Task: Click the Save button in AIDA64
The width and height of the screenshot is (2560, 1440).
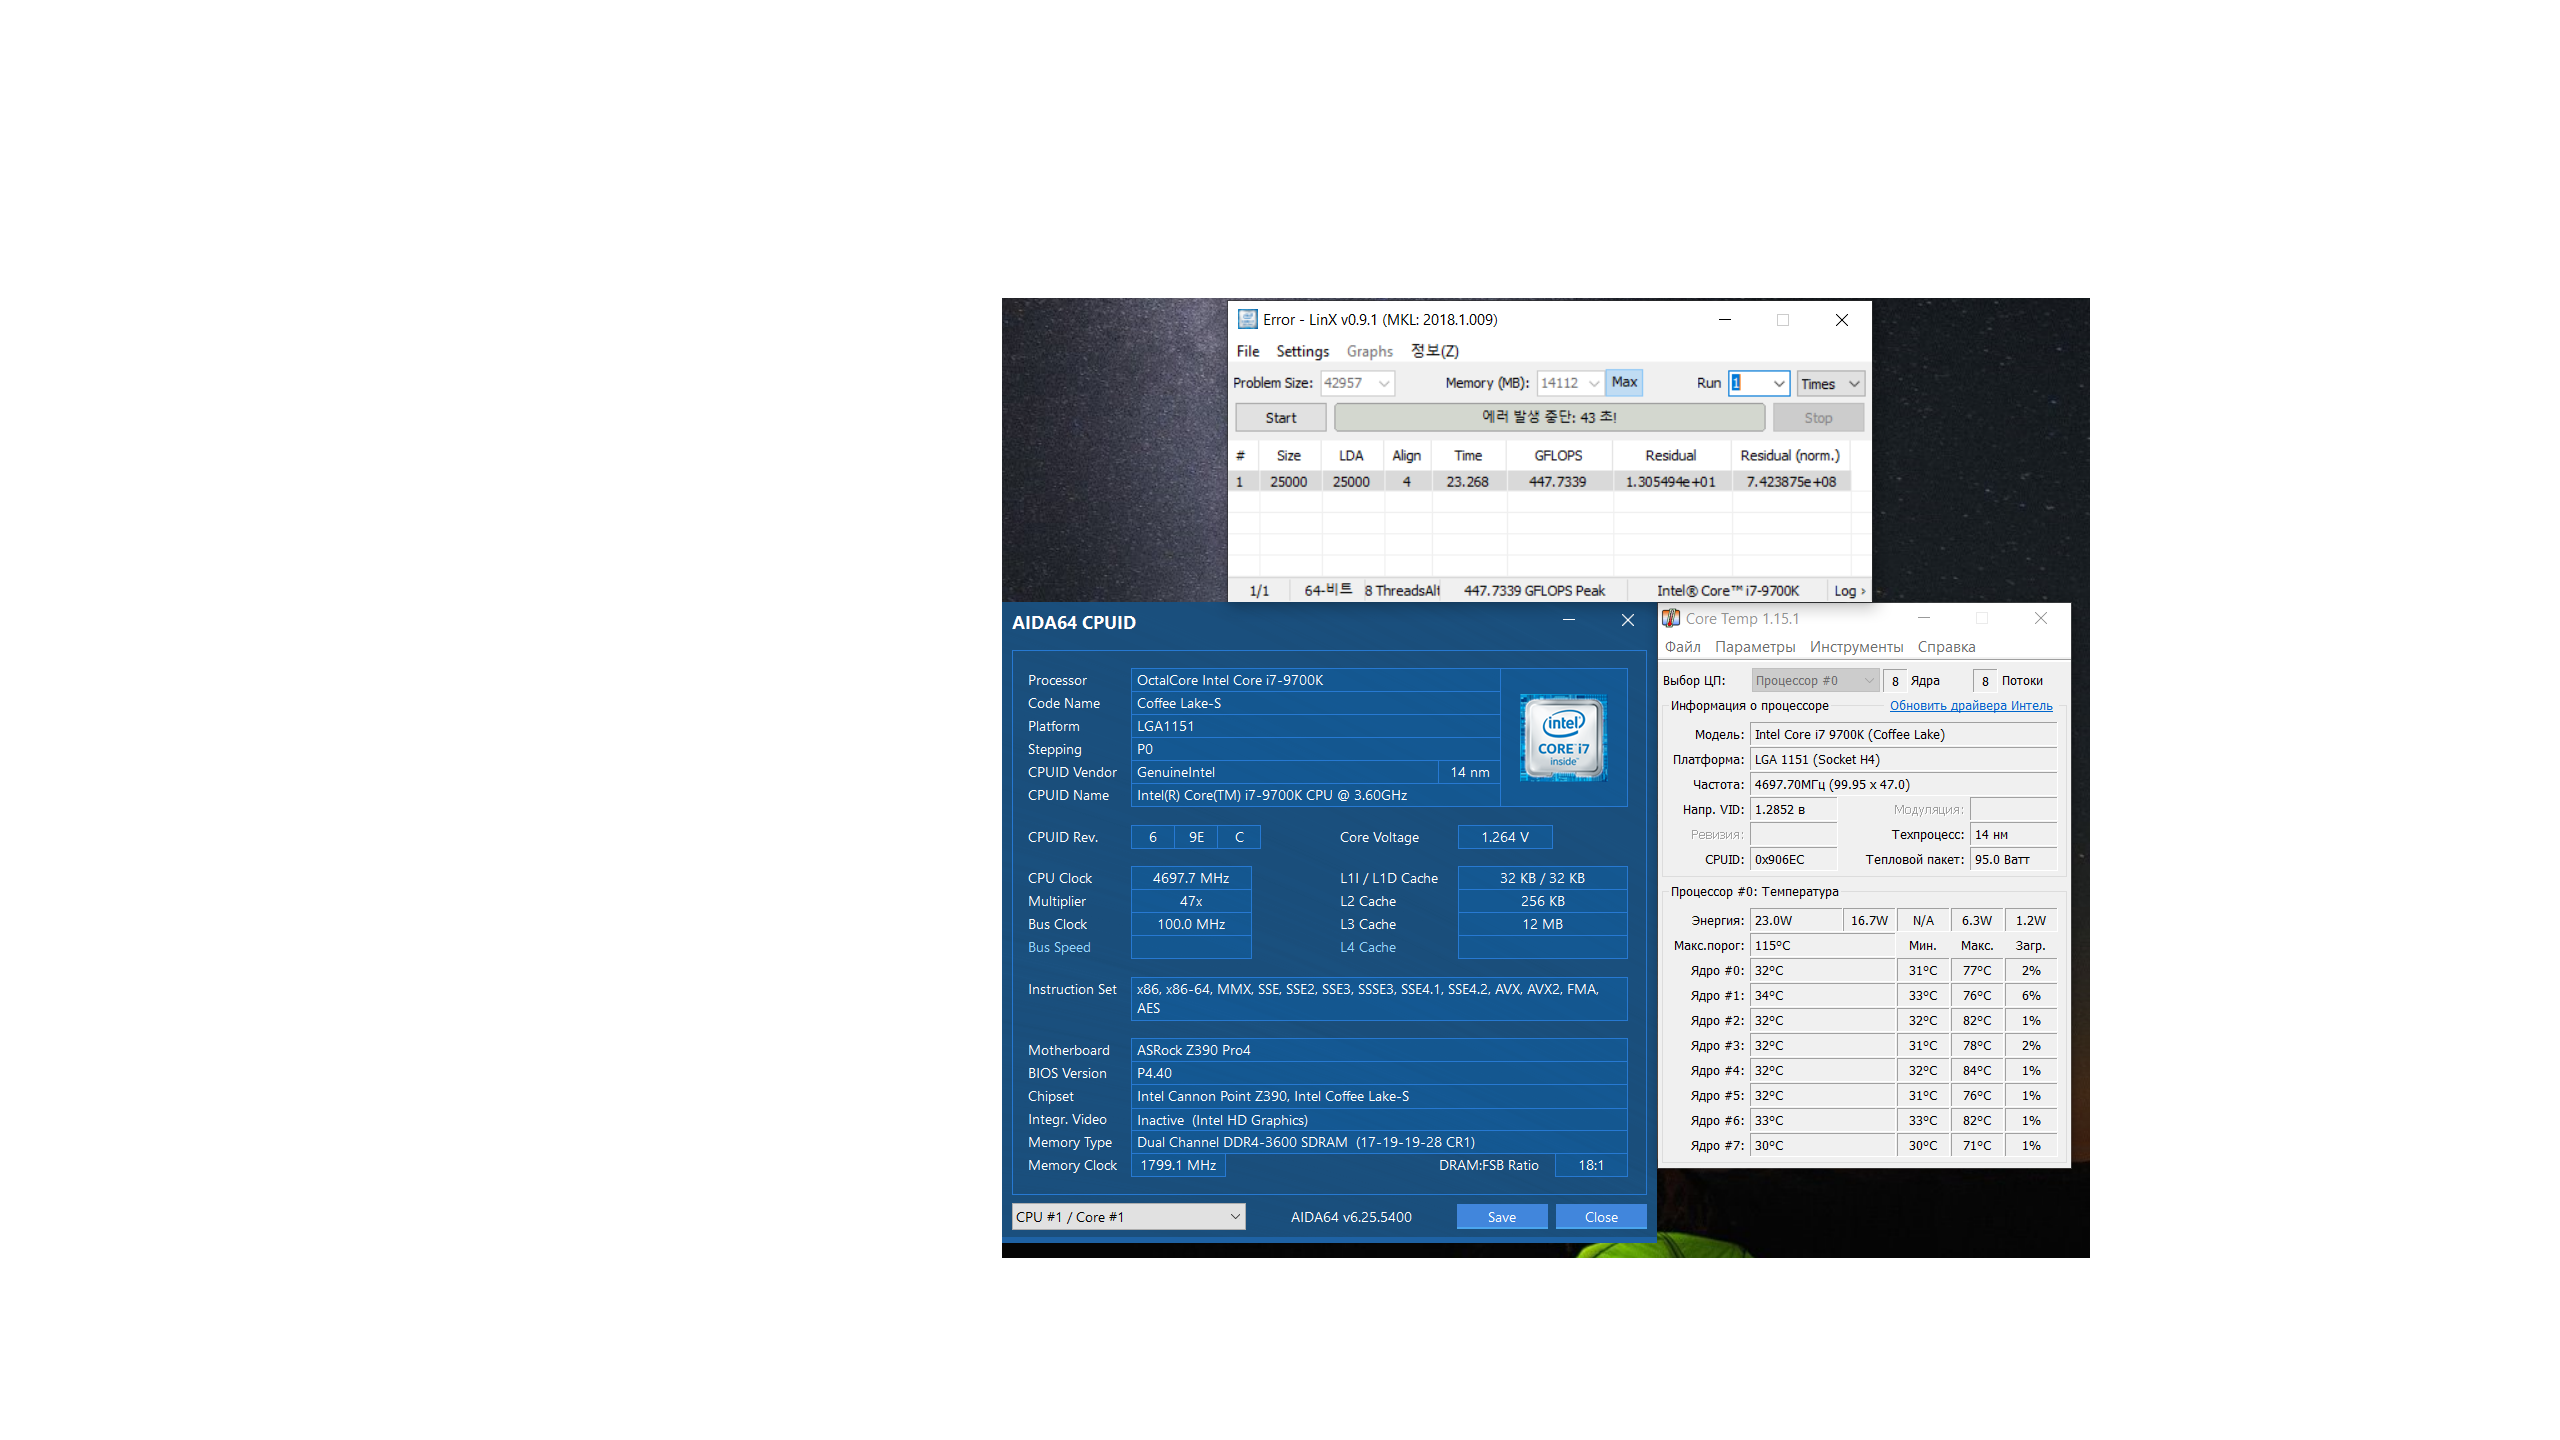Action: tap(1501, 1217)
